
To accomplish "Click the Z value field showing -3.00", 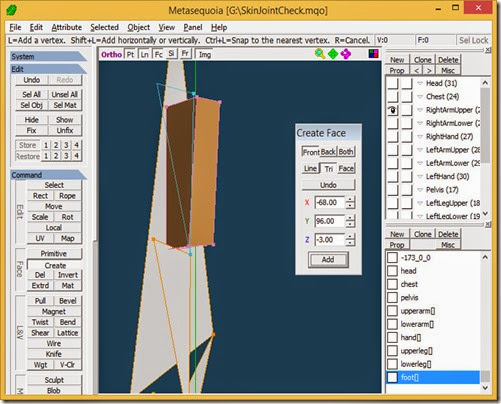I will tap(330, 240).
